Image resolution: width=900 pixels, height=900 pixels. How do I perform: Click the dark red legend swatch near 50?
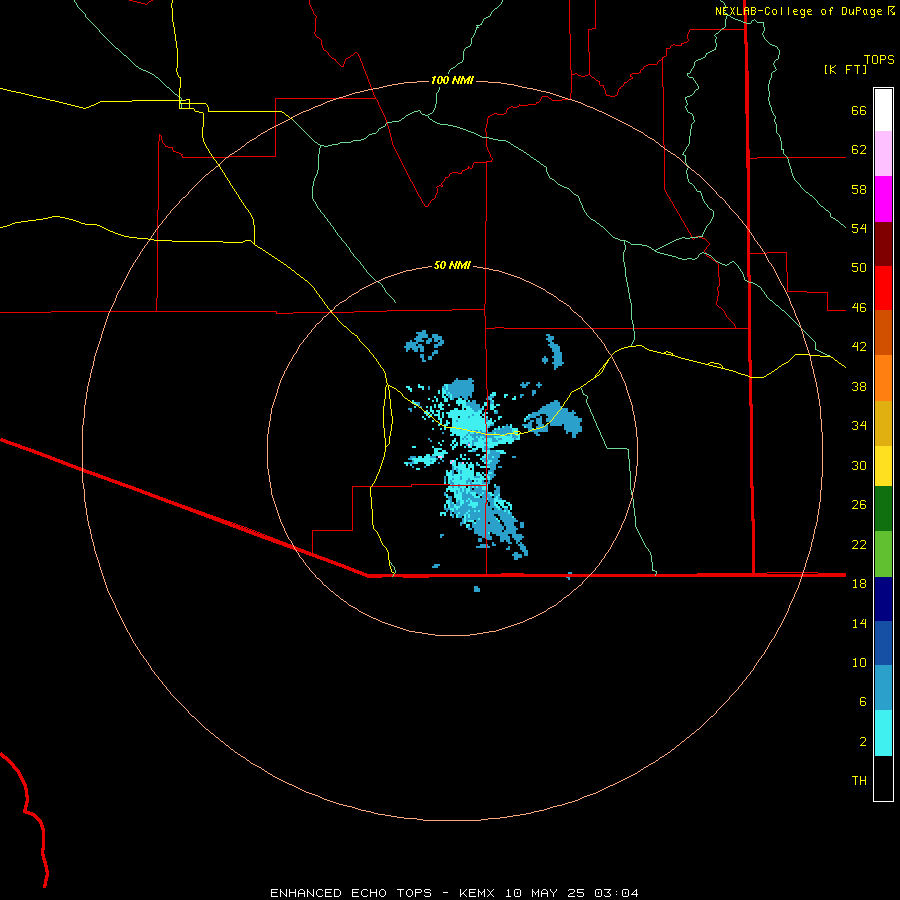point(883,244)
